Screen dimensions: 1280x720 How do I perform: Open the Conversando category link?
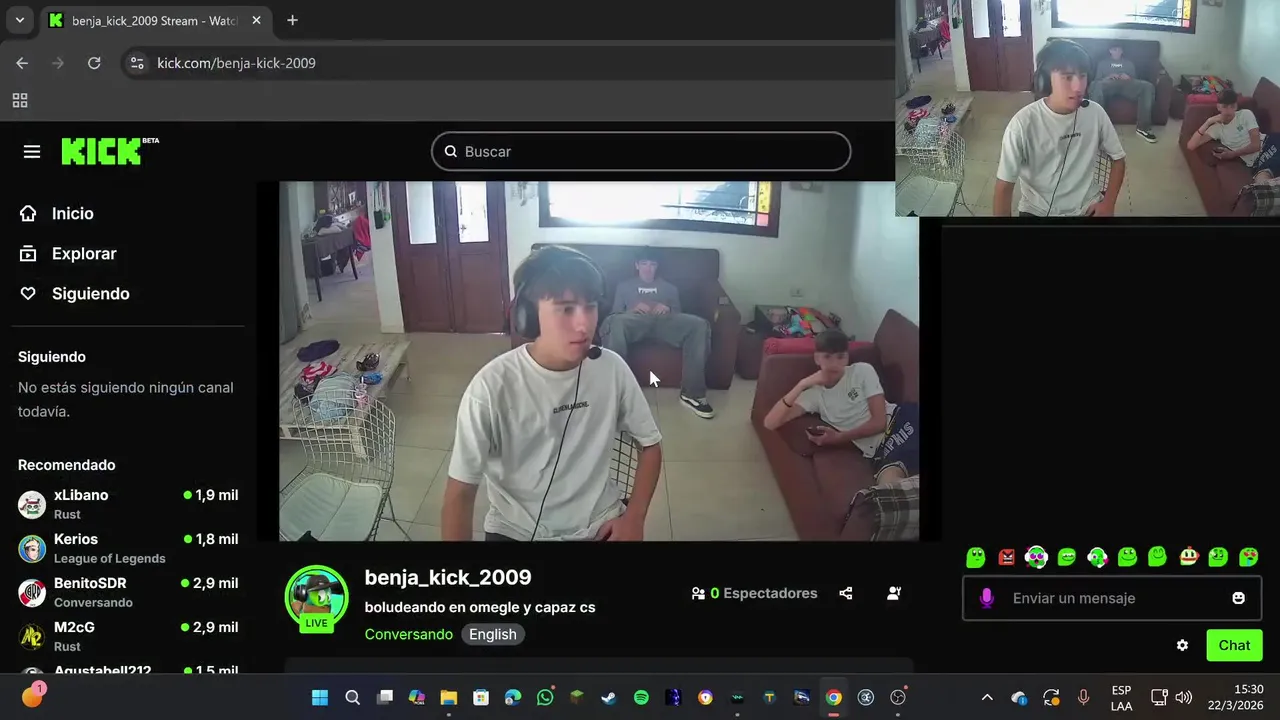408,634
